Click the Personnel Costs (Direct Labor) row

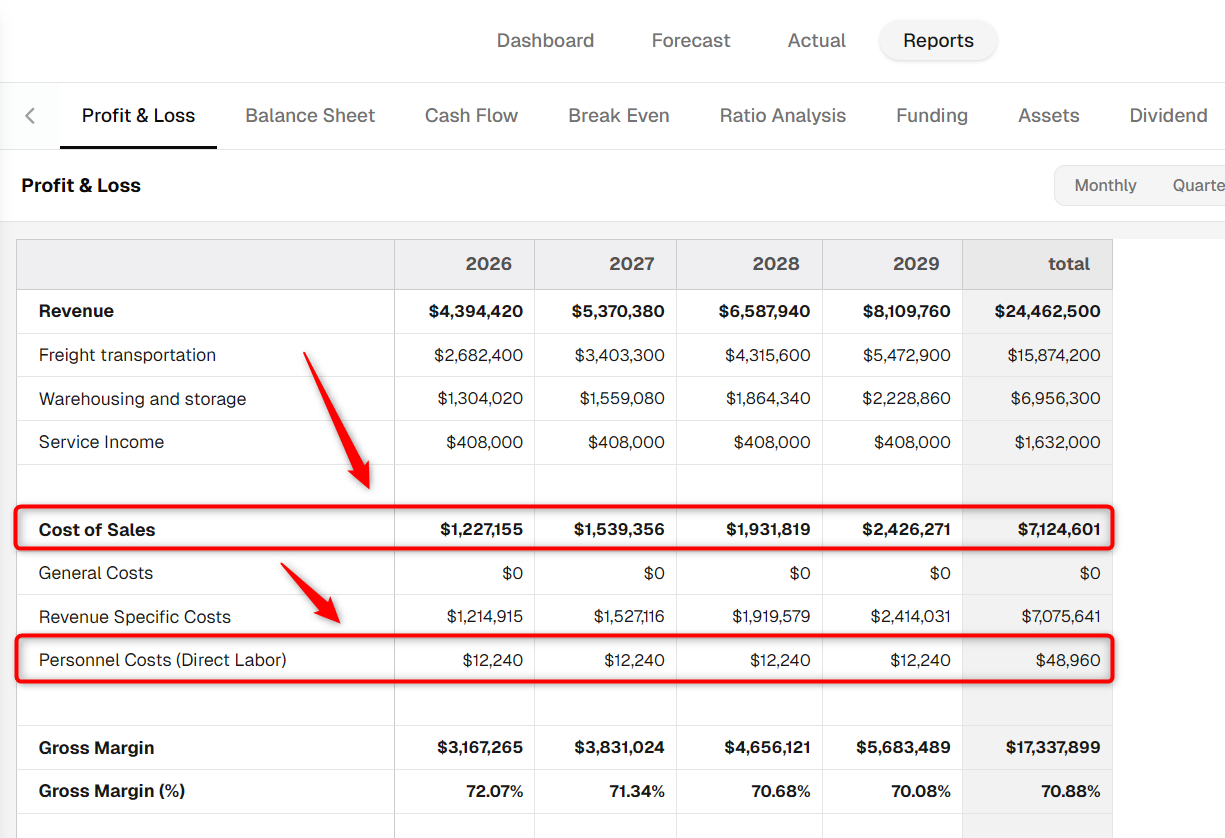565,660
